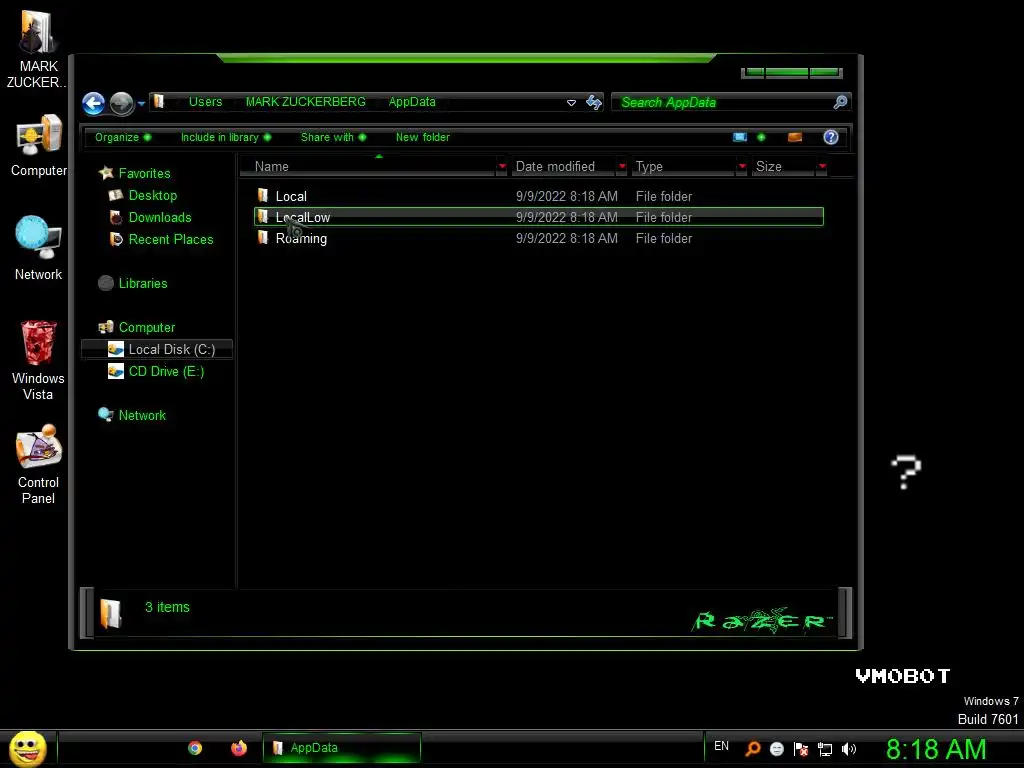Screen dimensions: 1024x768
Task: Select the Roaming folder
Action: pos(539,238)
